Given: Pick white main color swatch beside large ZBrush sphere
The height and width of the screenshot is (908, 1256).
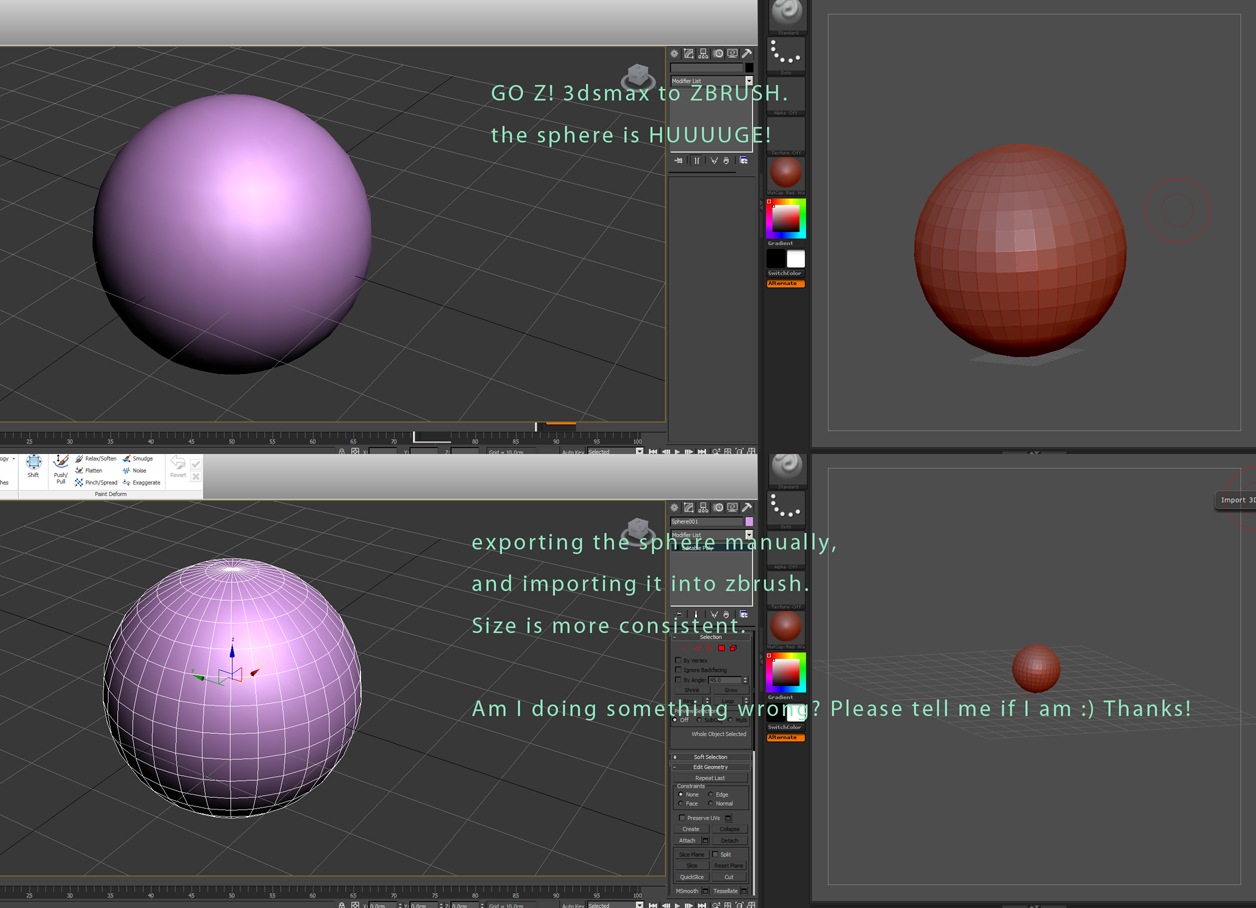Looking at the screenshot, I should 795,259.
